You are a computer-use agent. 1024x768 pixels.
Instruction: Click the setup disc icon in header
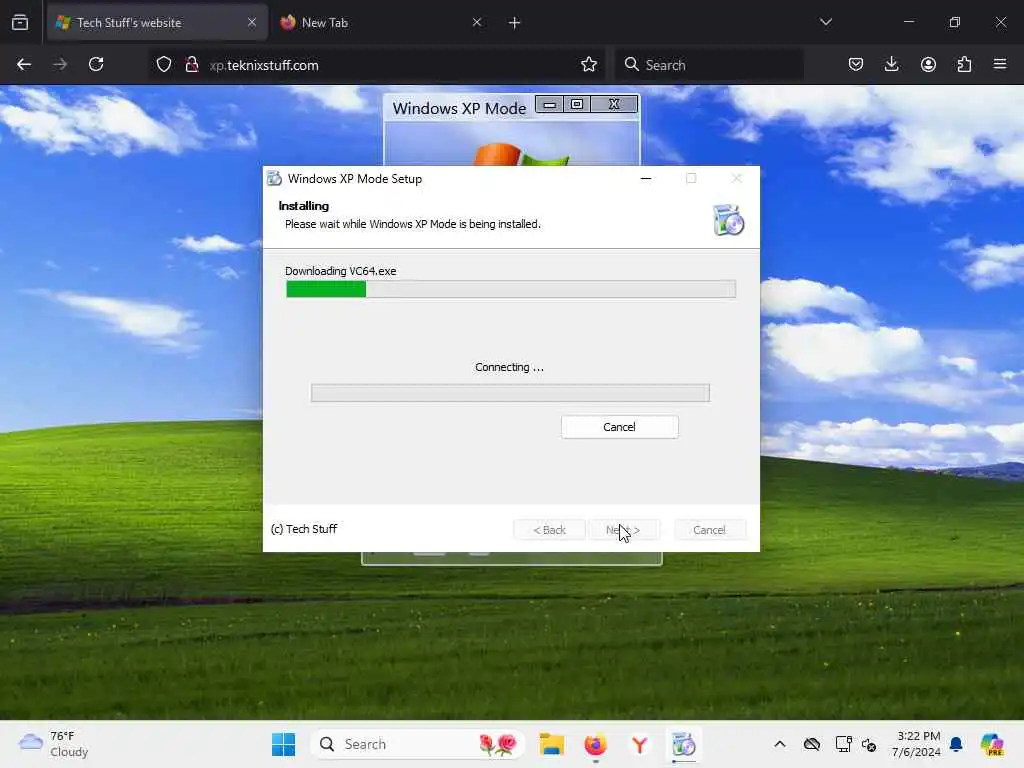pyautogui.click(x=728, y=220)
